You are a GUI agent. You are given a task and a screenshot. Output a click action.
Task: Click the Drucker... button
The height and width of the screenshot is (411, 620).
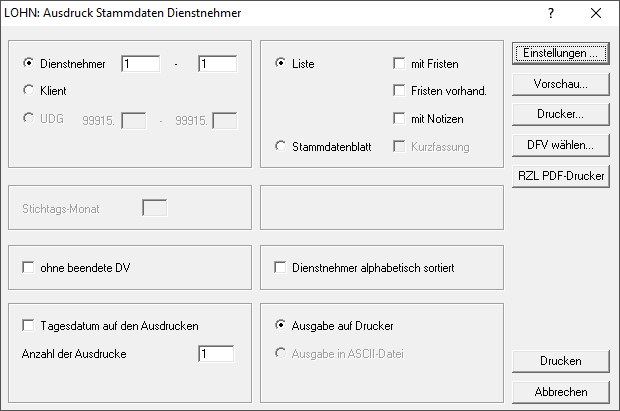tap(560, 114)
